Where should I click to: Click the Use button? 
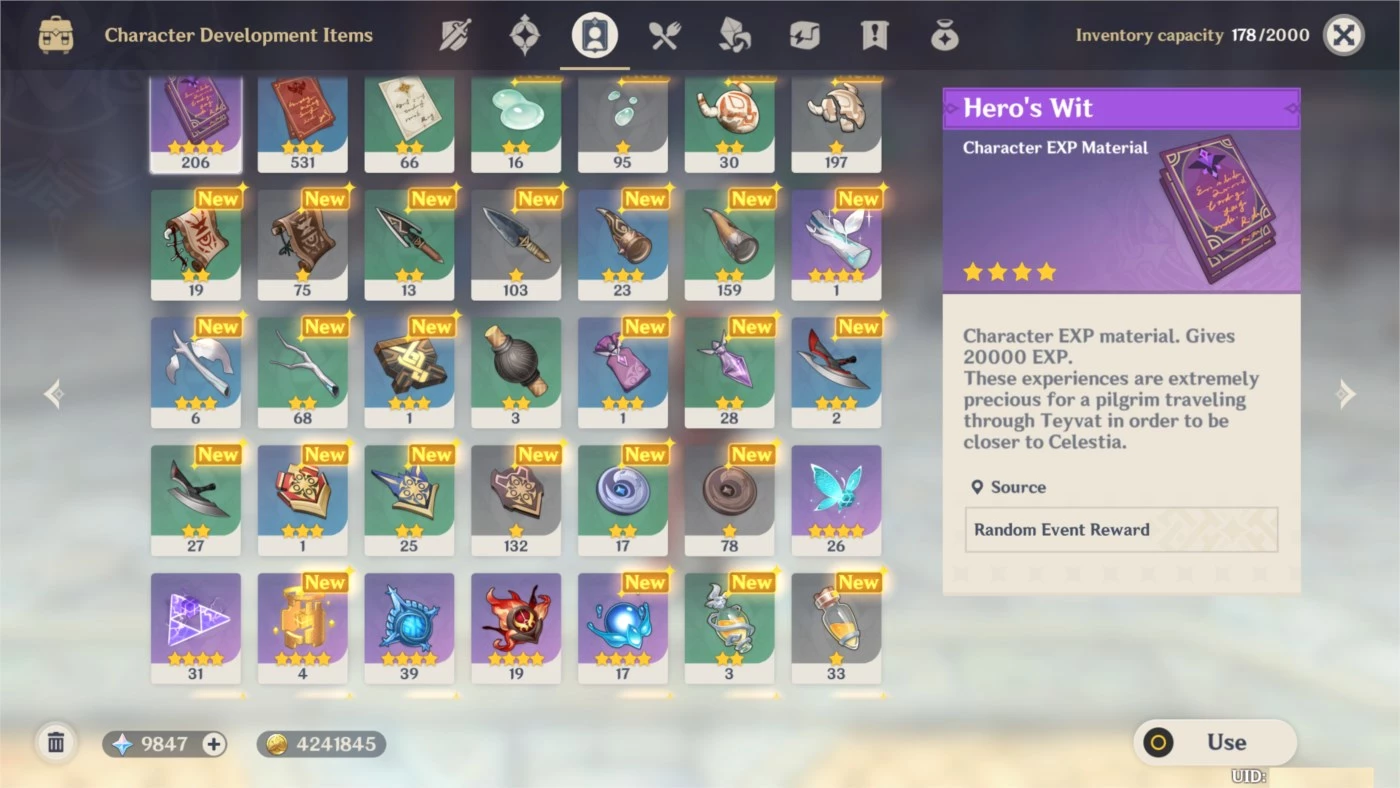click(x=1215, y=743)
